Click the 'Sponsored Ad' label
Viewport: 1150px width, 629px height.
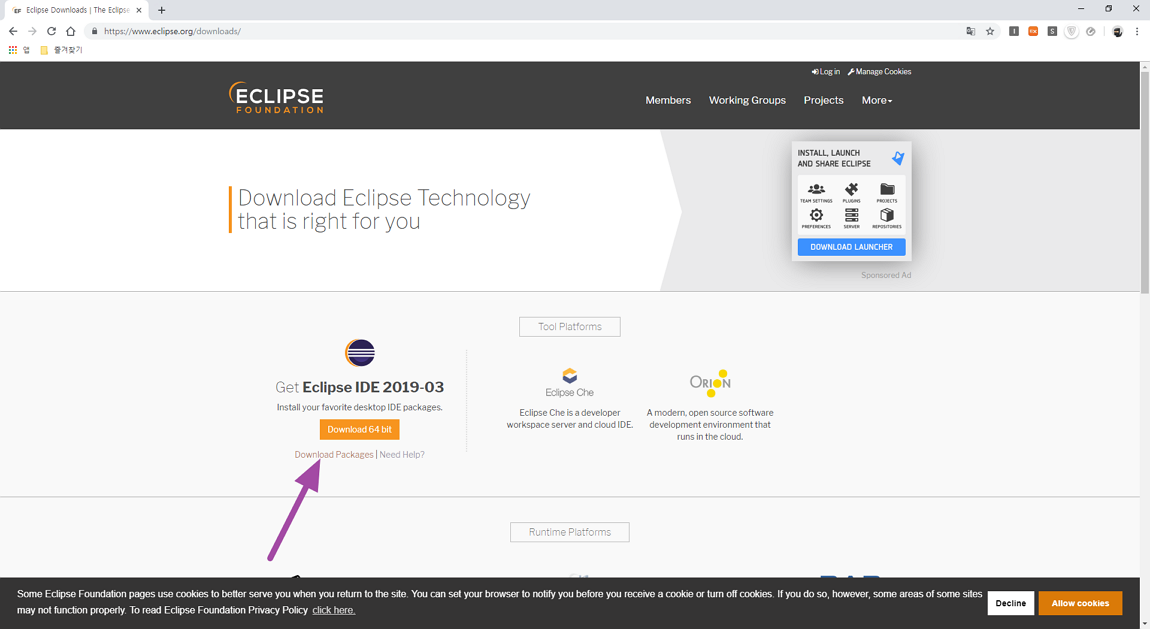886,276
